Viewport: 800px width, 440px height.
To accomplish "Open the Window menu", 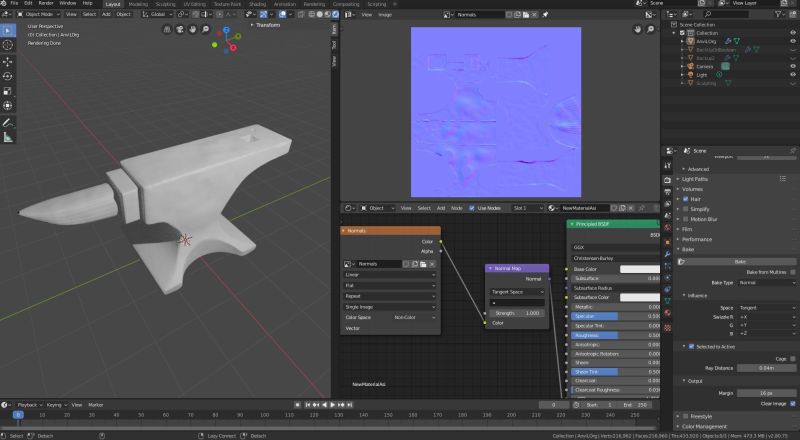I will [67, 3].
